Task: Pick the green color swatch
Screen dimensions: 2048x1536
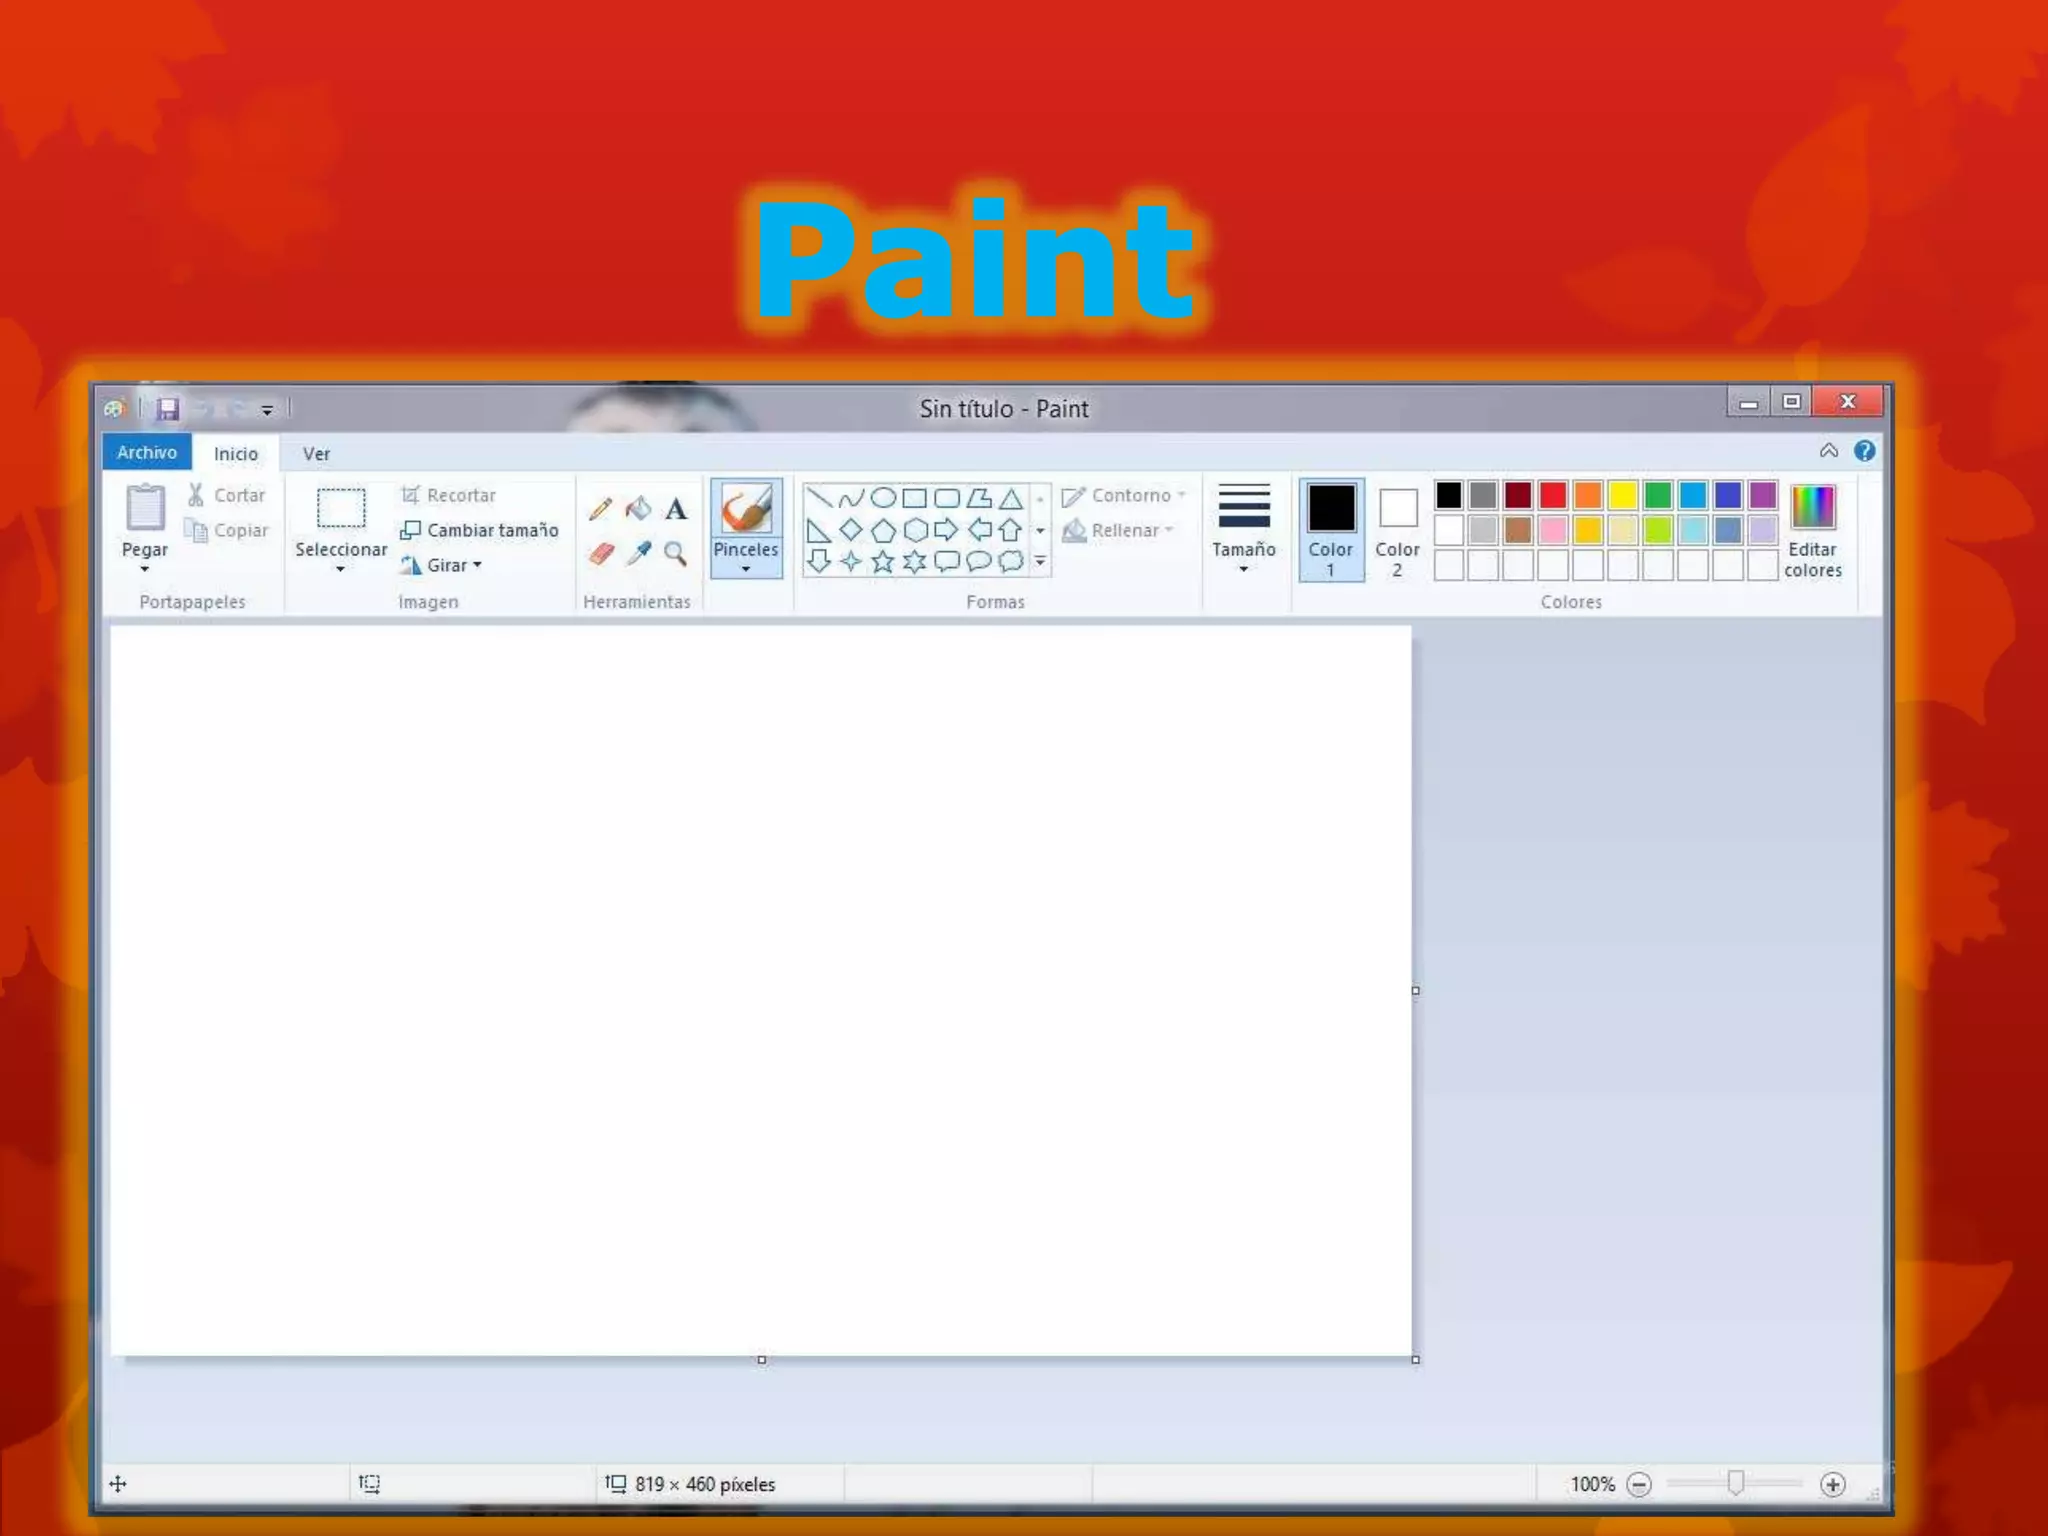Action: 1658,495
